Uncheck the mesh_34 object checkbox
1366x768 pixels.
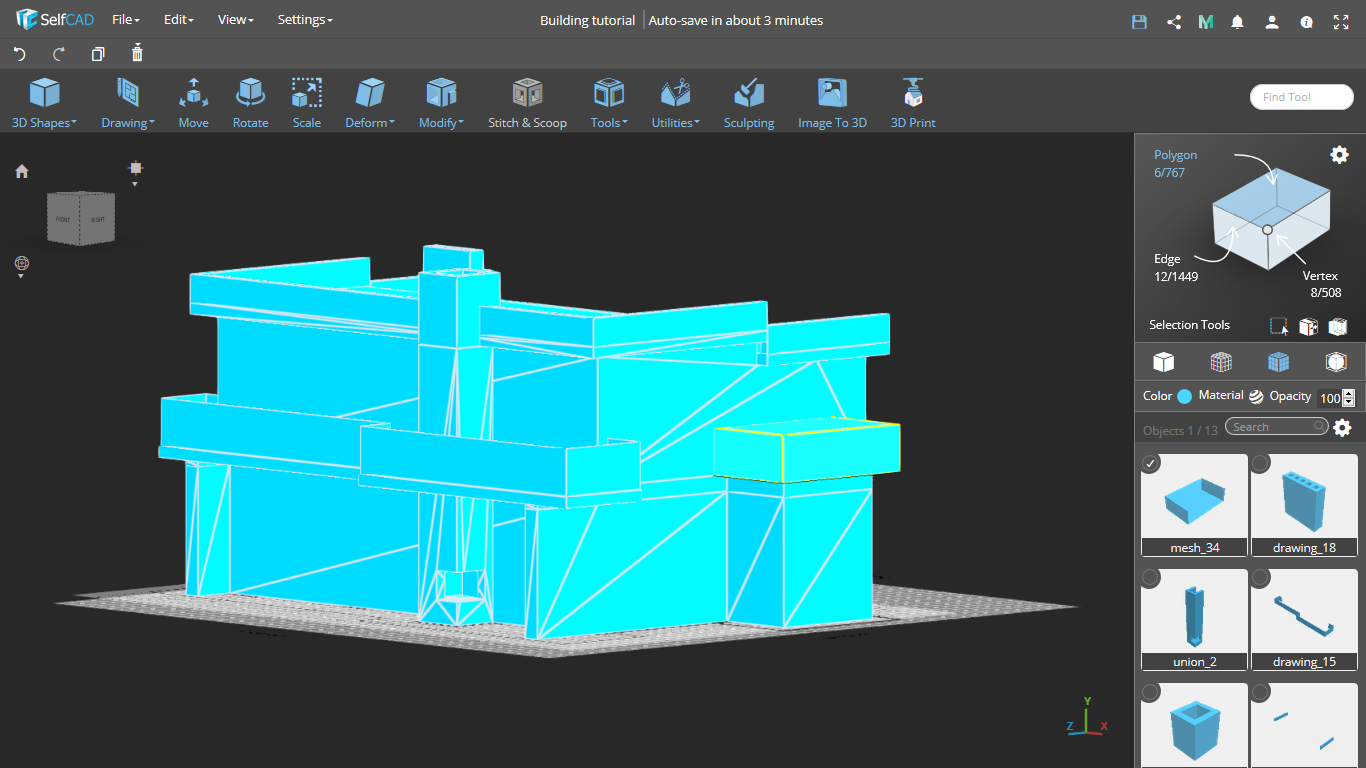[1151, 463]
